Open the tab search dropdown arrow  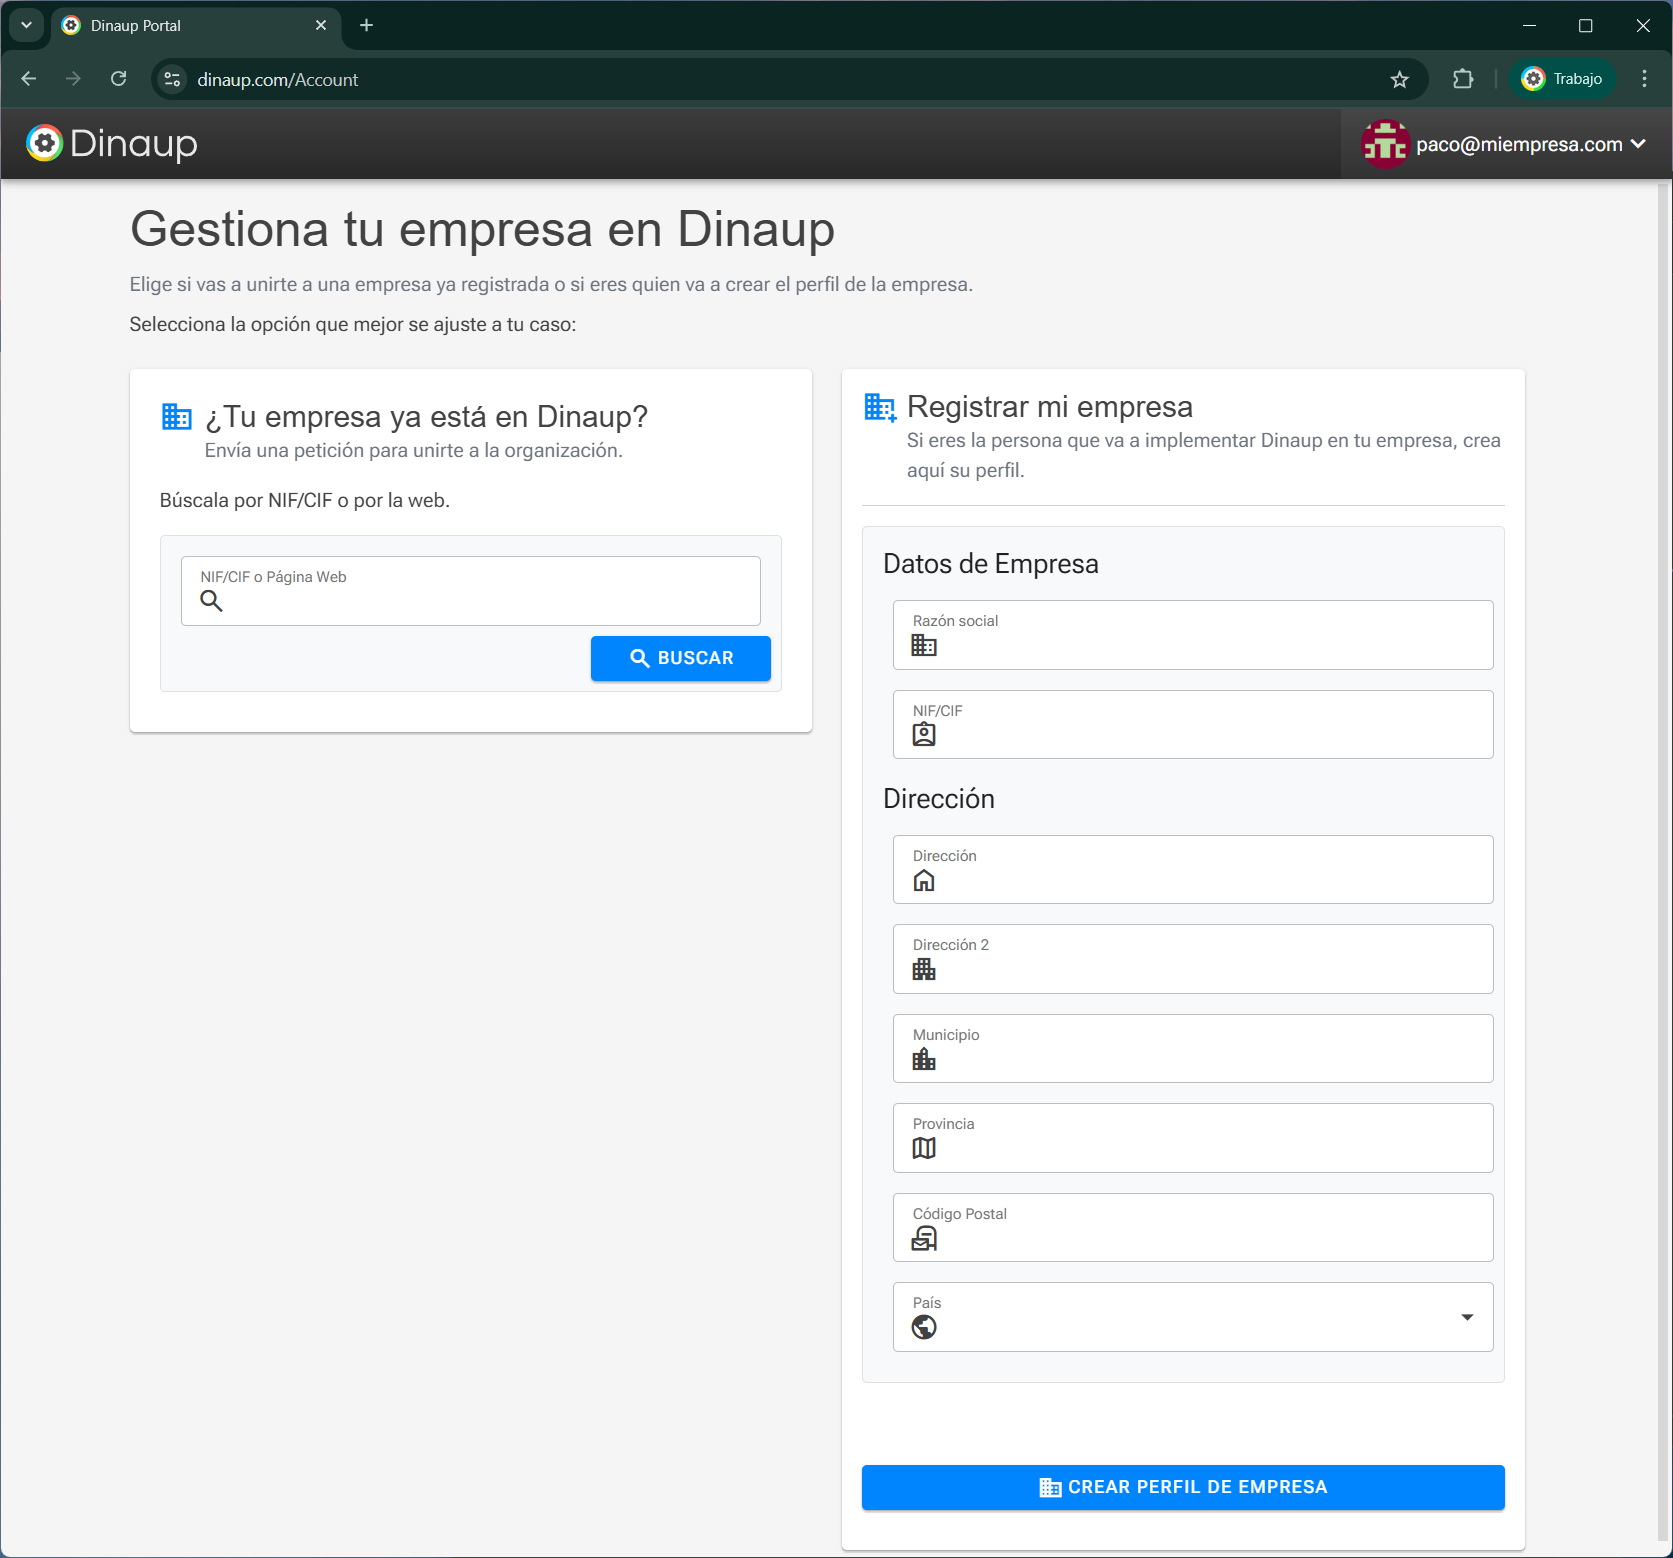tap(26, 25)
